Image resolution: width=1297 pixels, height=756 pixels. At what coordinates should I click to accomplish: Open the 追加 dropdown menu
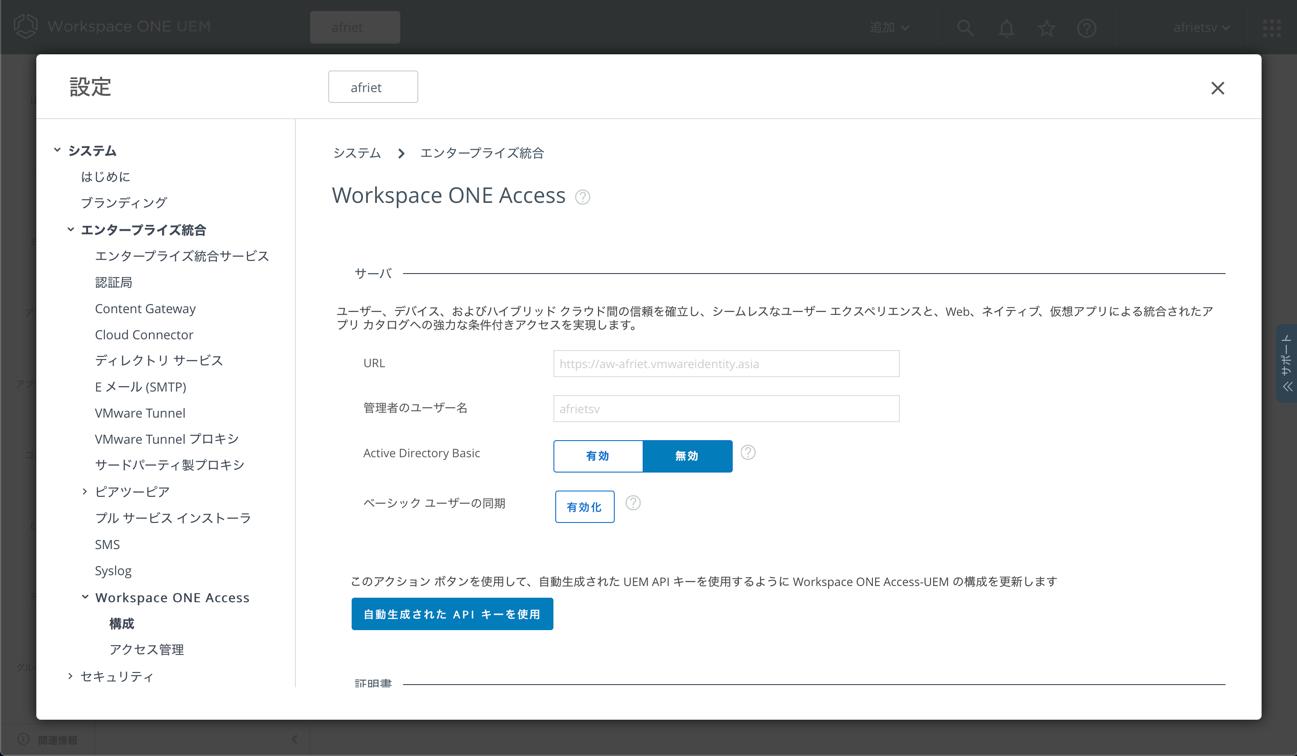(x=889, y=28)
